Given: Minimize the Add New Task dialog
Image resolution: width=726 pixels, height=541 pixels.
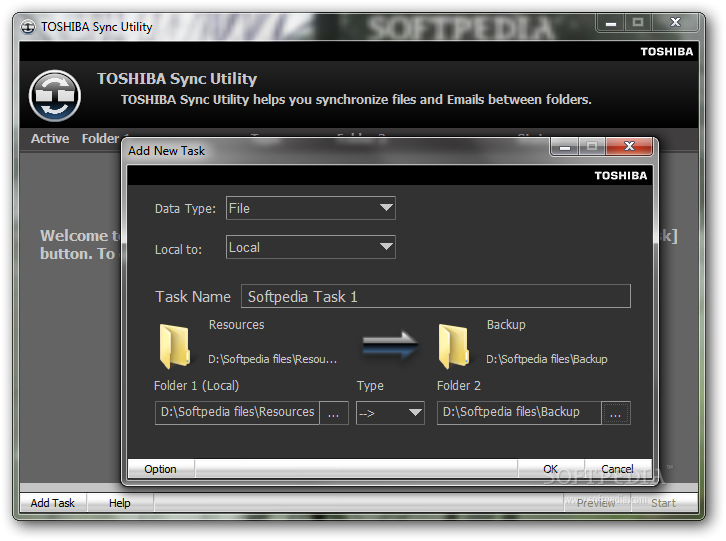Looking at the screenshot, I should click(564, 146).
